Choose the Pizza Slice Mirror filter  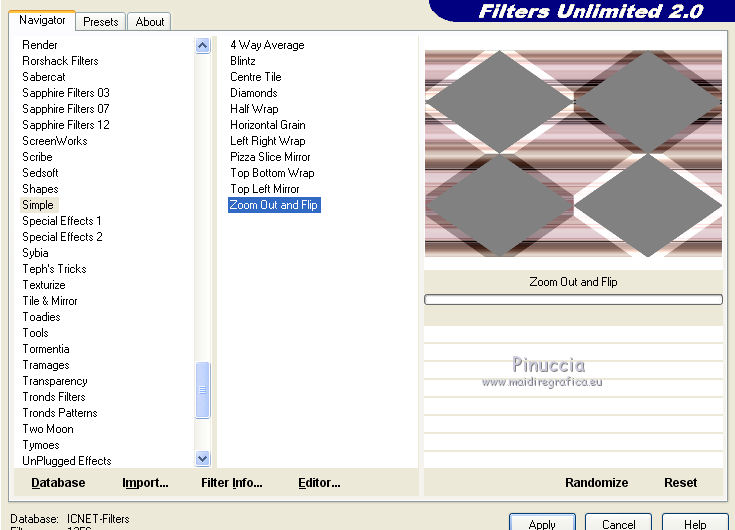tap(270, 157)
